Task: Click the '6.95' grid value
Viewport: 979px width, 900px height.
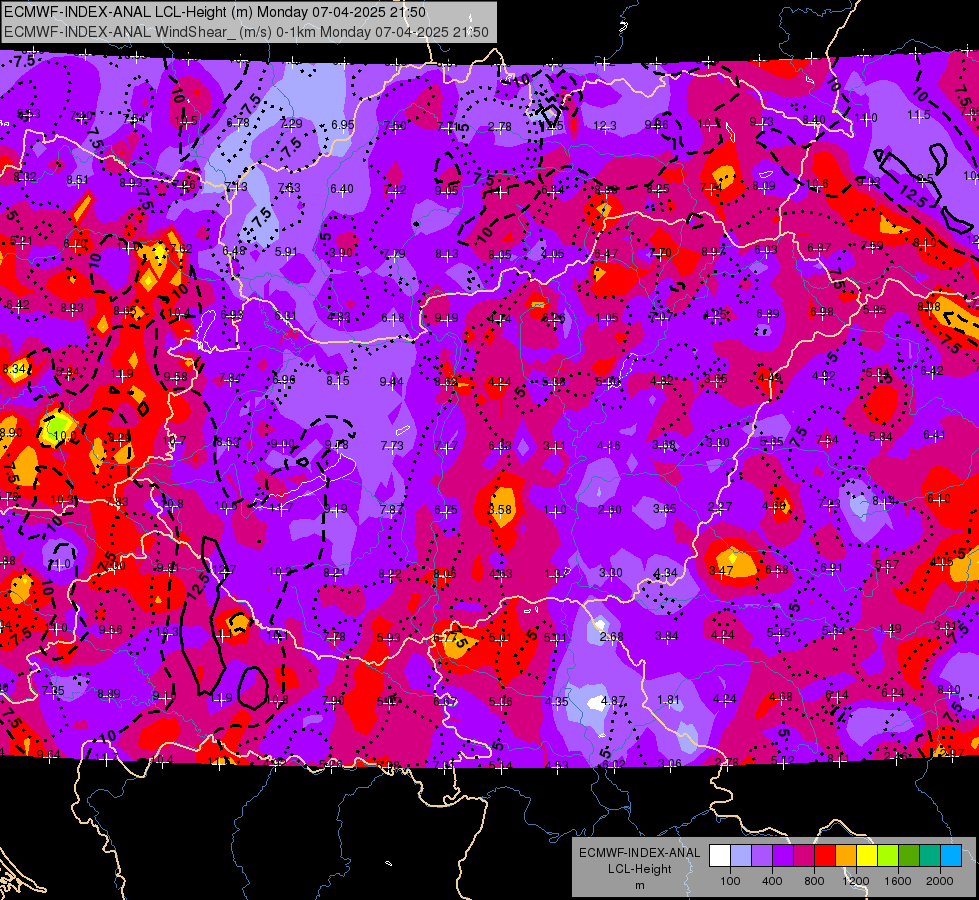Action: click(x=343, y=125)
